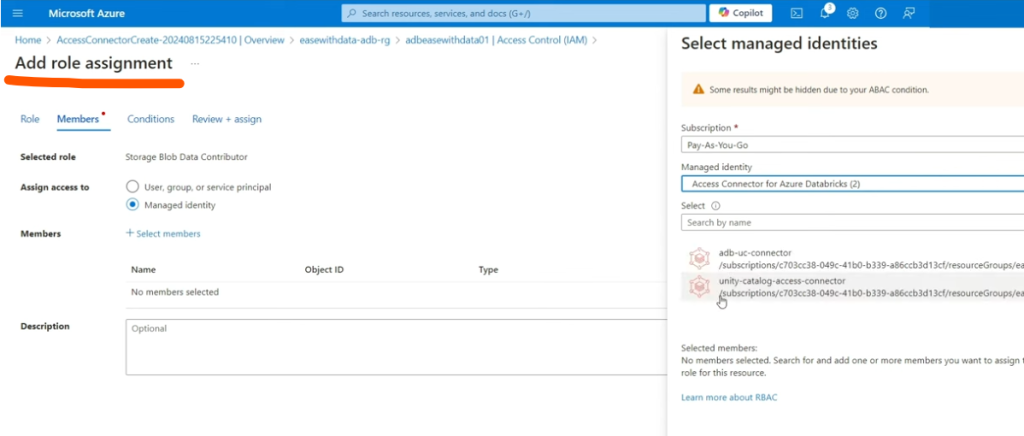Viewport: 1024px width, 436px height.
Task: Click the Select managed identities heading
Action: 779,44
